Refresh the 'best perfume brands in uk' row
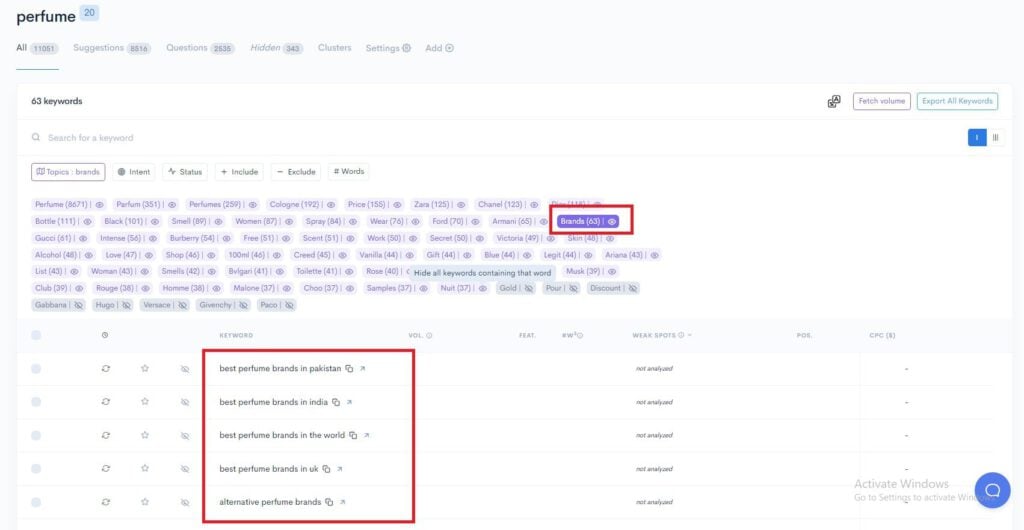 click(106, 469)
